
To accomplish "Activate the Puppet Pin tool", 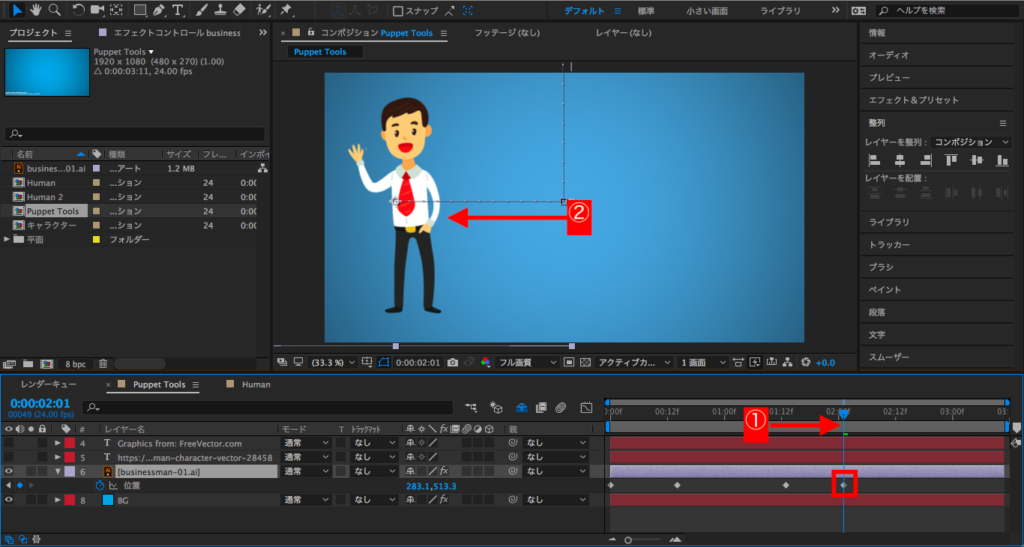I will point(287,10).
